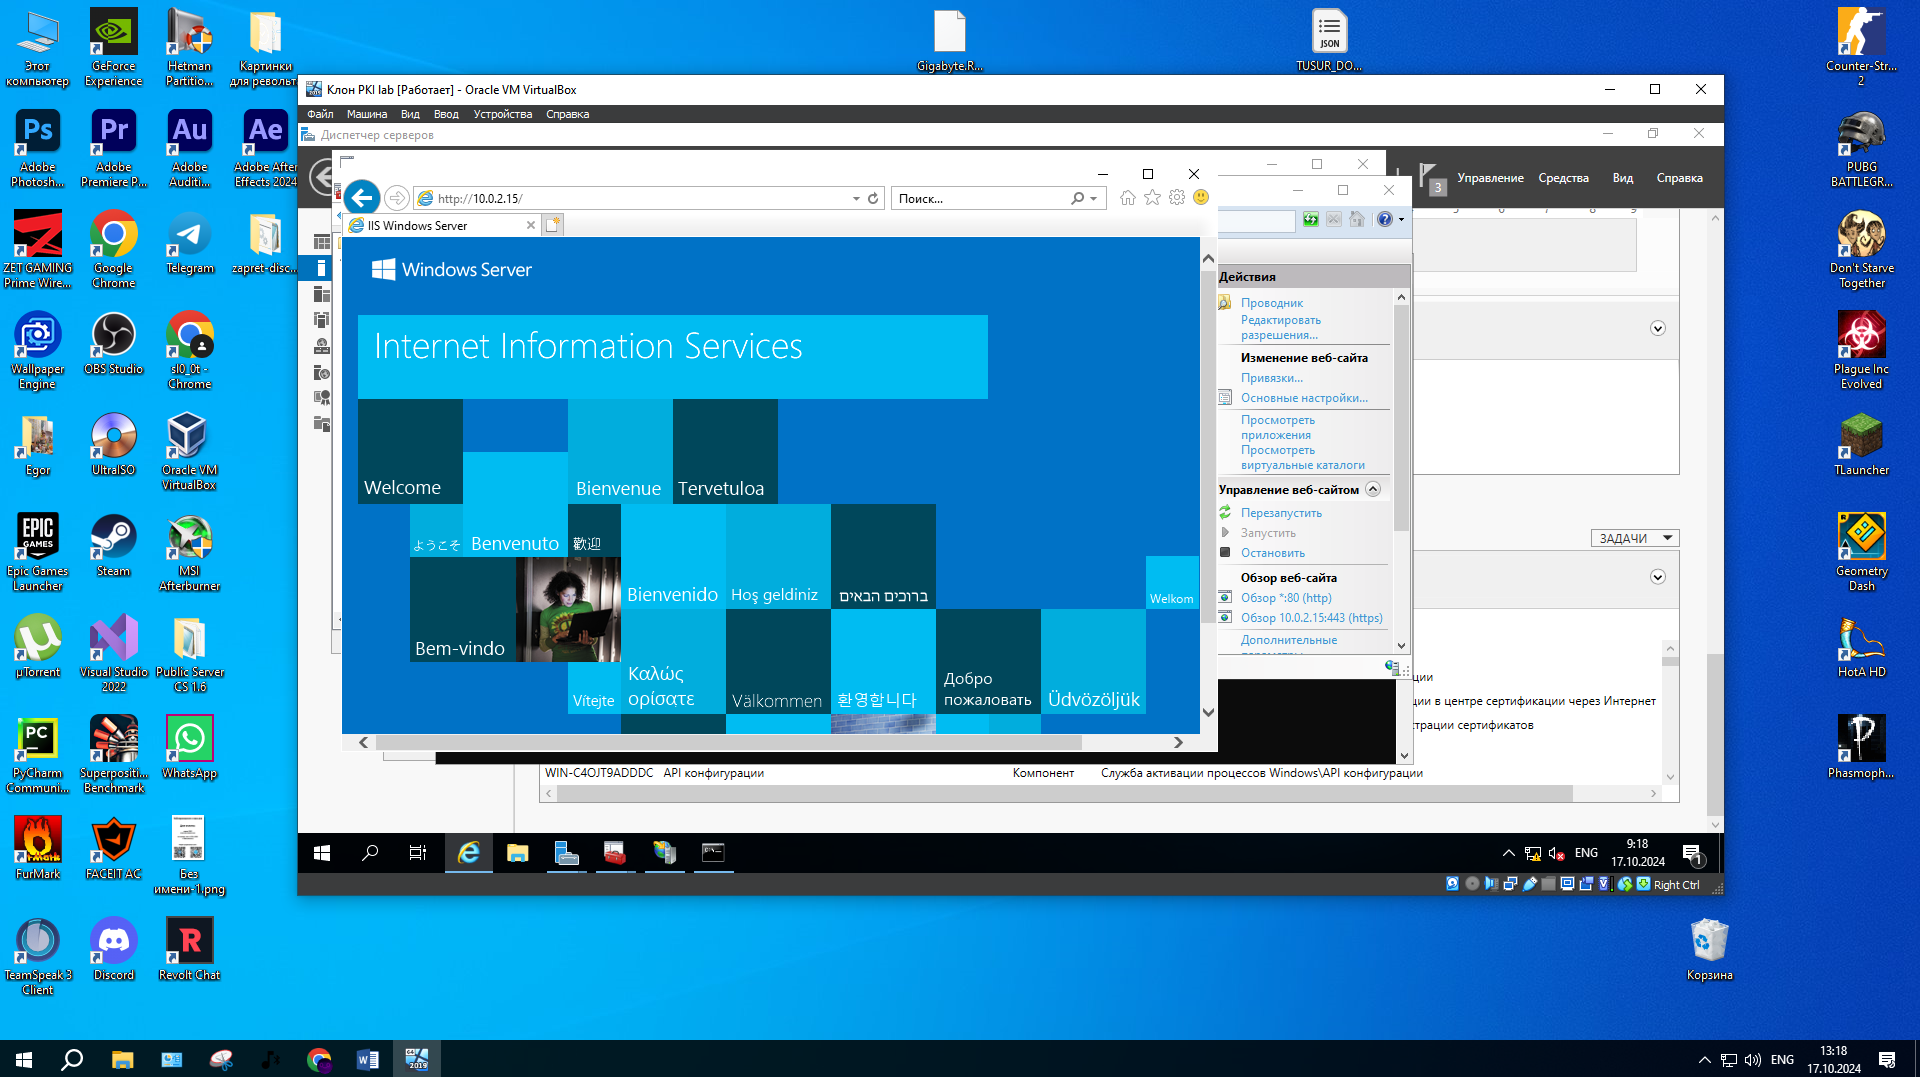This screenshot has width=1920, height=1077.
Task: Open the Internet Explorer home page icon
Action: point(1128,198)
